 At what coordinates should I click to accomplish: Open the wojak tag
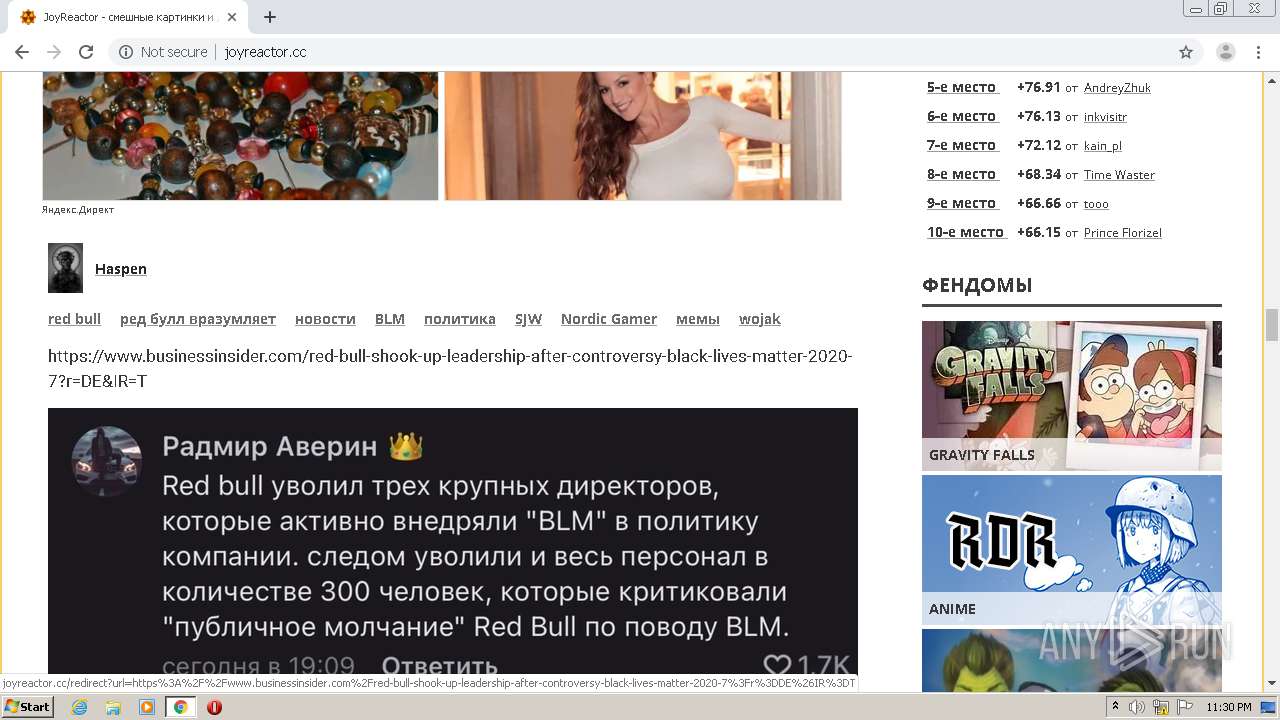coord(760,319)
